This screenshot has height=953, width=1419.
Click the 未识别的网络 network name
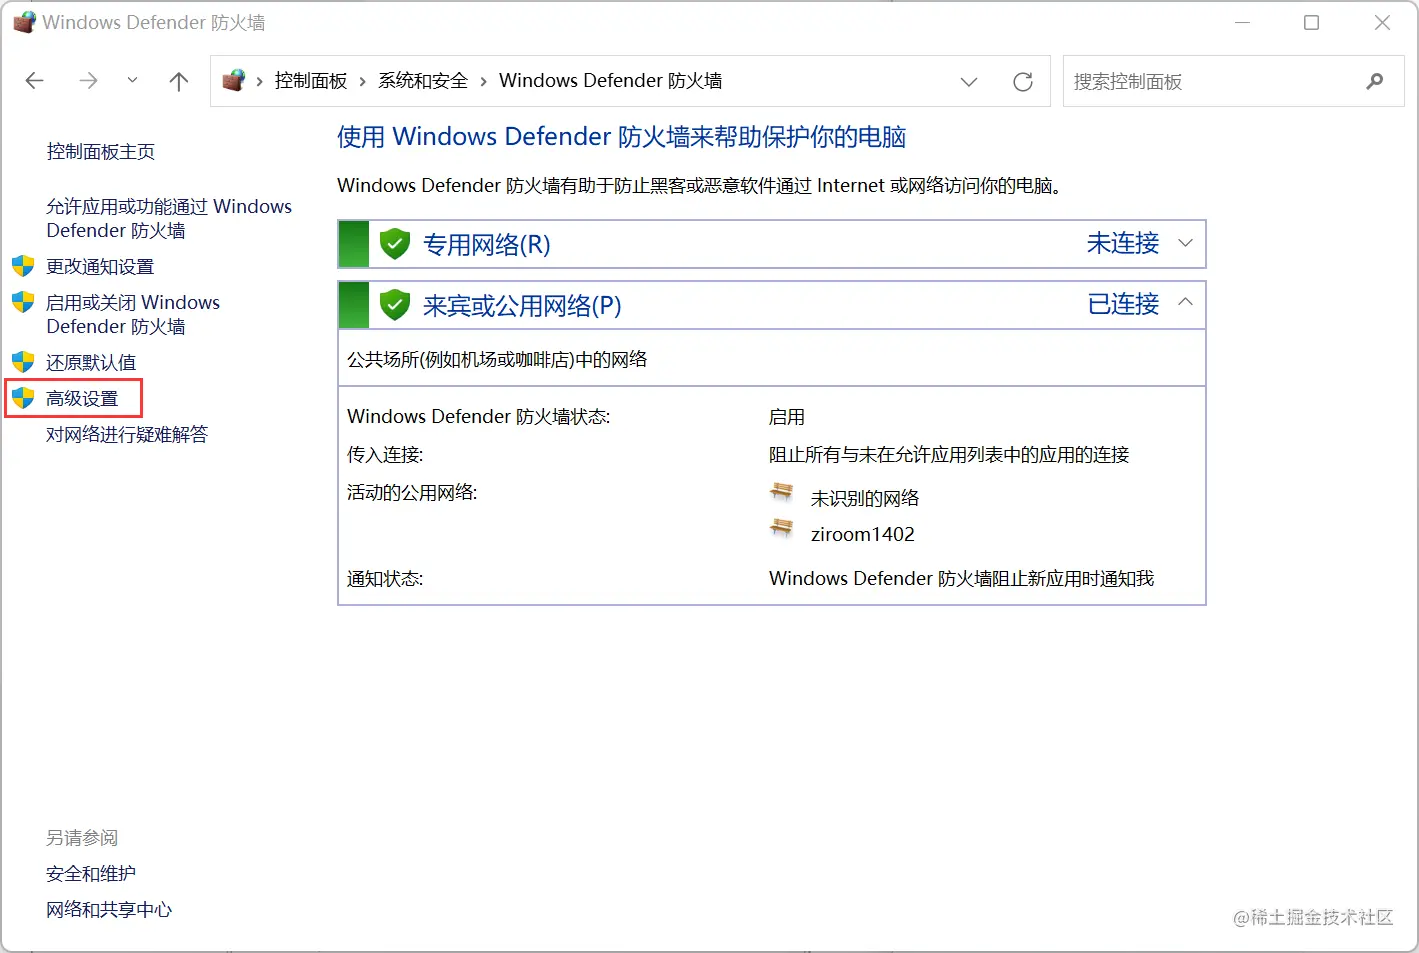tap(865, 498)
